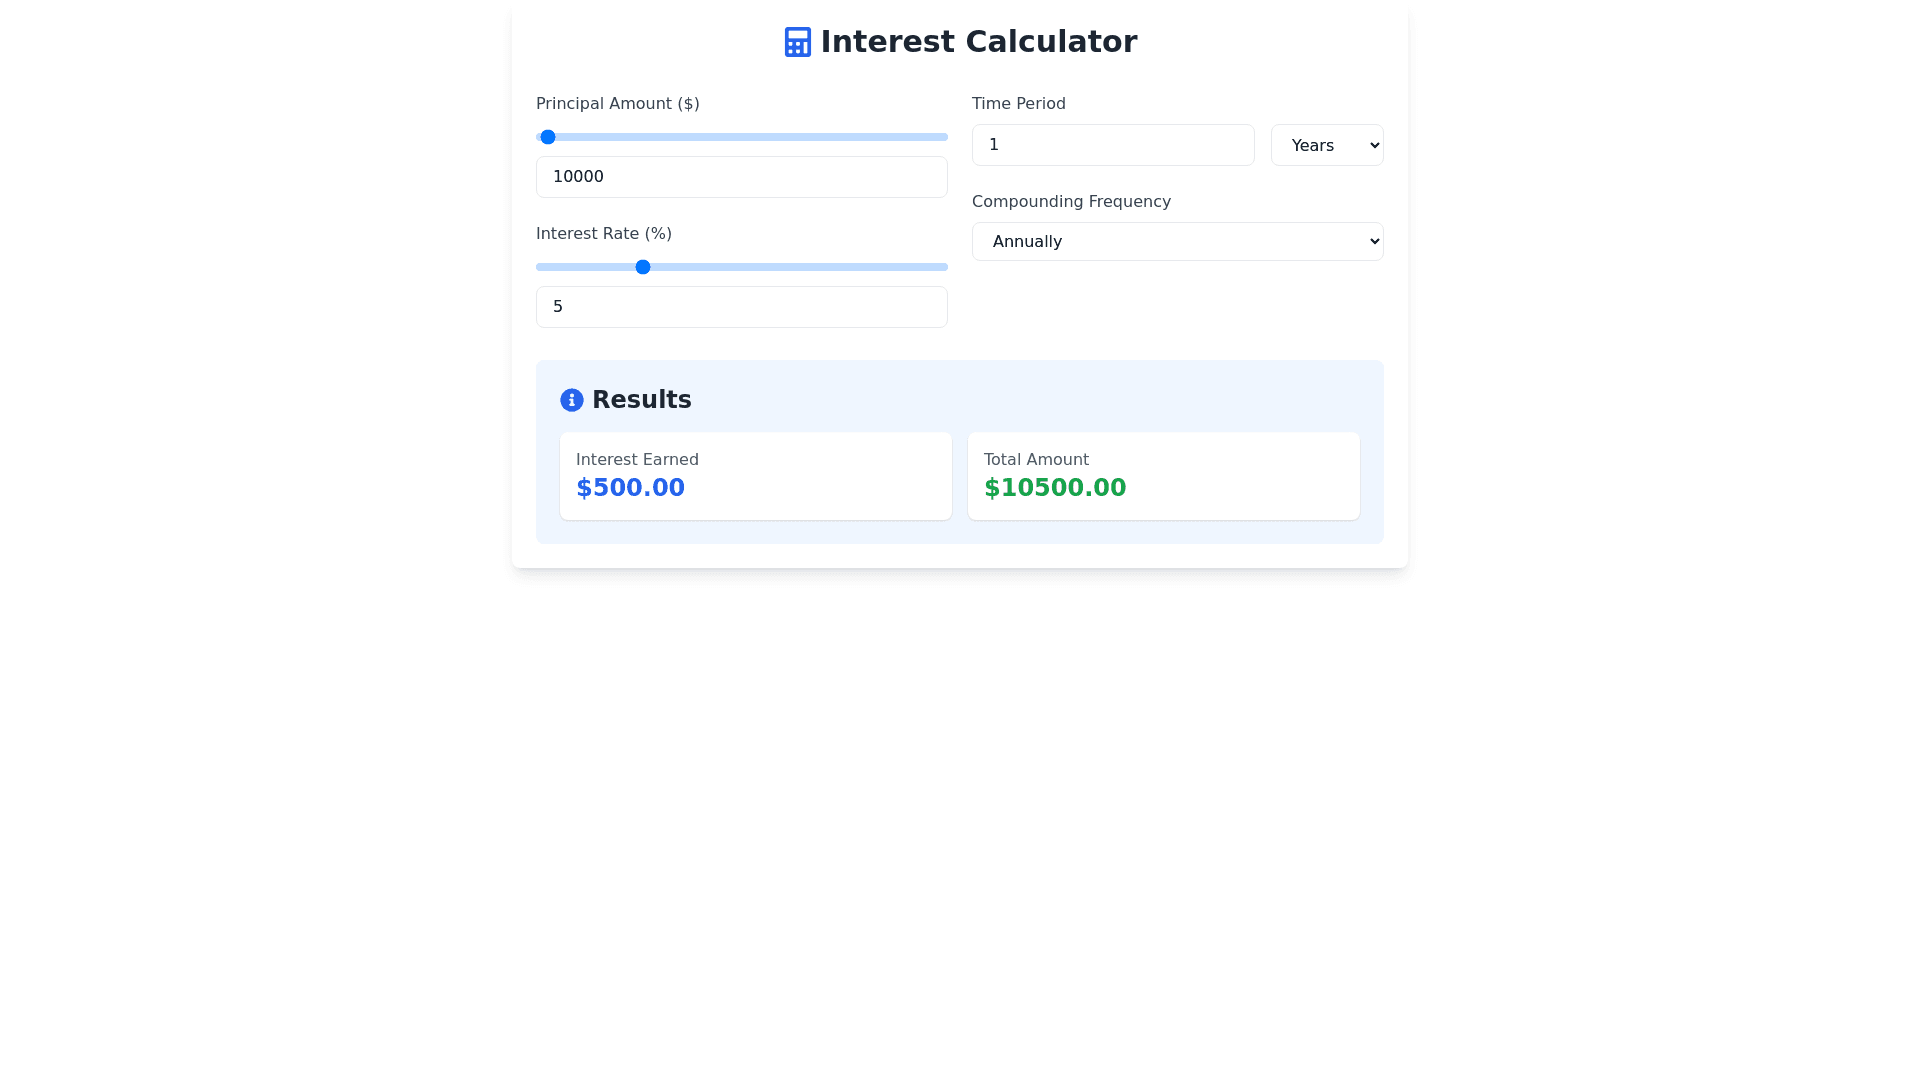Expand the Compounding Frequency dropdown

coord(1177,241)
